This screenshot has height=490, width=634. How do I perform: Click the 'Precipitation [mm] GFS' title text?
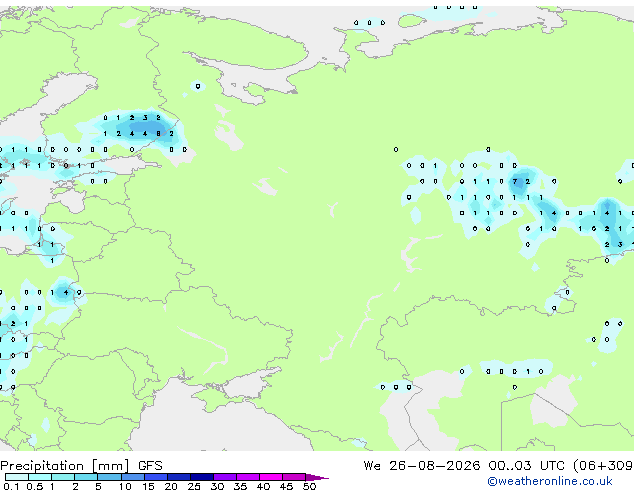[x=81, y=466]
